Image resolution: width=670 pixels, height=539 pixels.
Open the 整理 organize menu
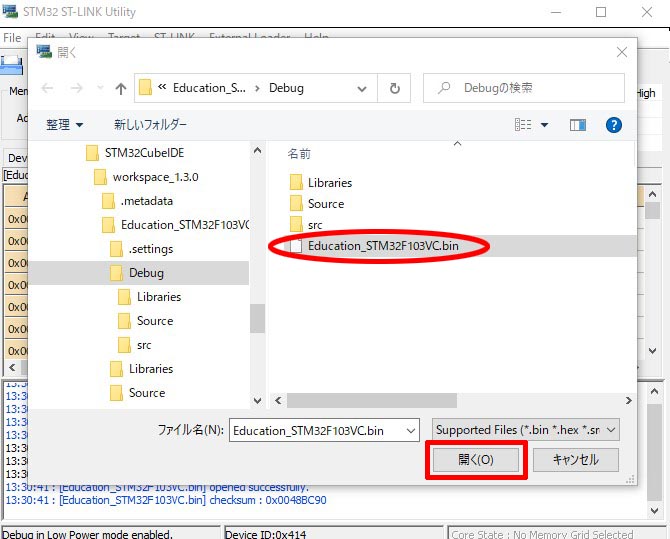(64, 125)
